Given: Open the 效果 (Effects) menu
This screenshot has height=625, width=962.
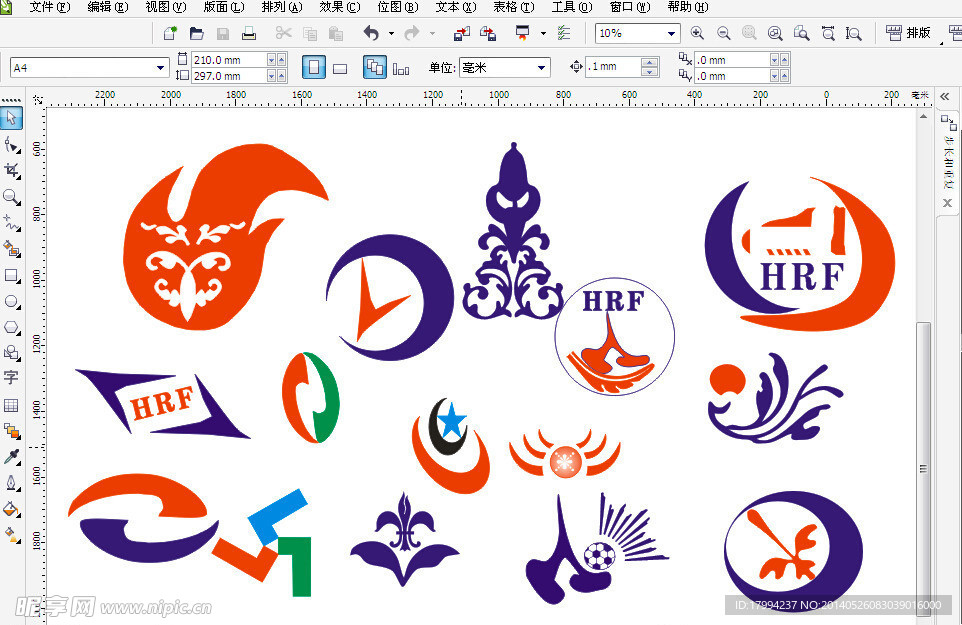Looking at the screenshot, I should pyautogui.click(x=339, y=7).
